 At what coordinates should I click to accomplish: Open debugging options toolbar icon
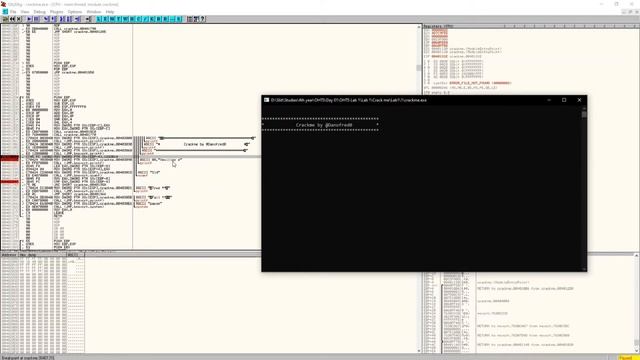coord(189,19)
